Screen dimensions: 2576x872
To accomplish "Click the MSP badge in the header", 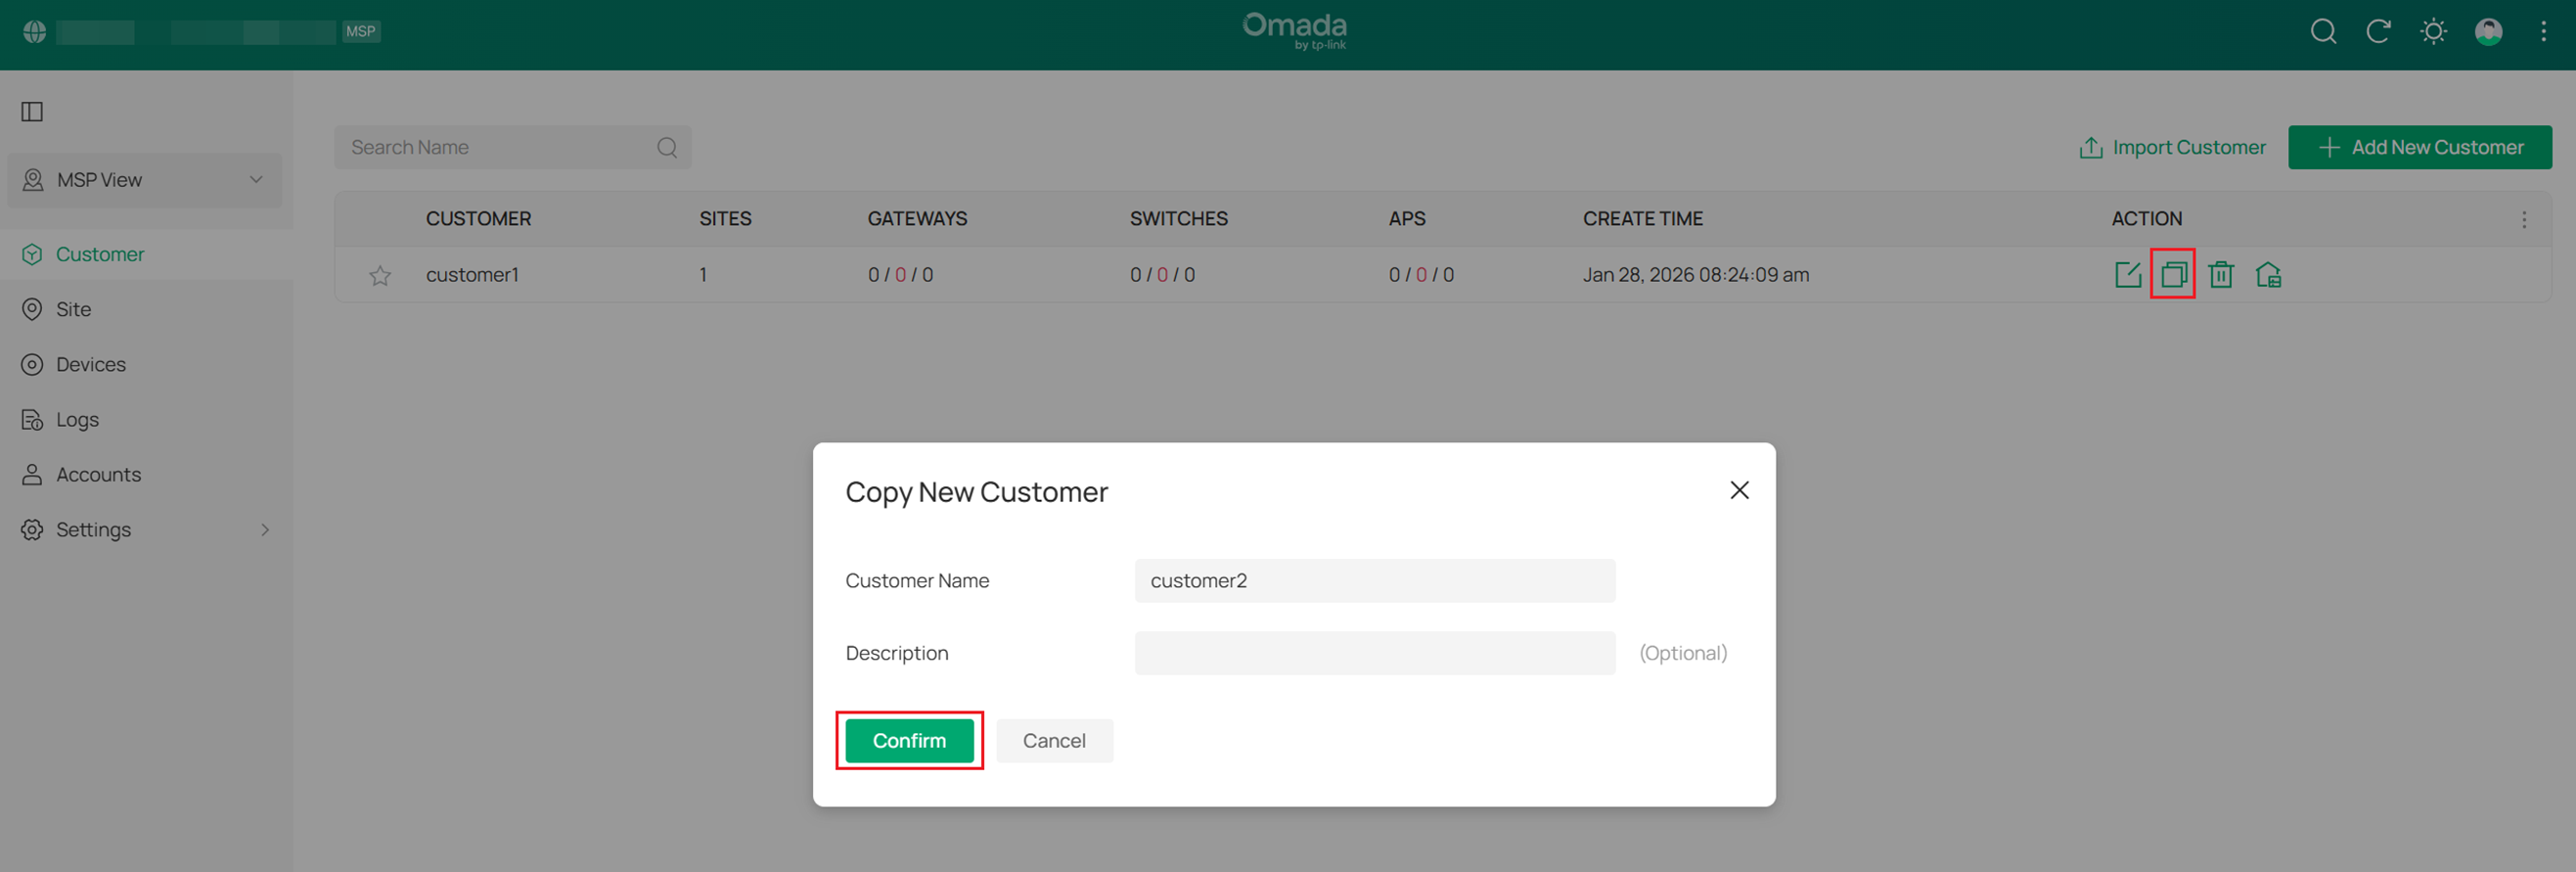I will click(x=360, y=32).
